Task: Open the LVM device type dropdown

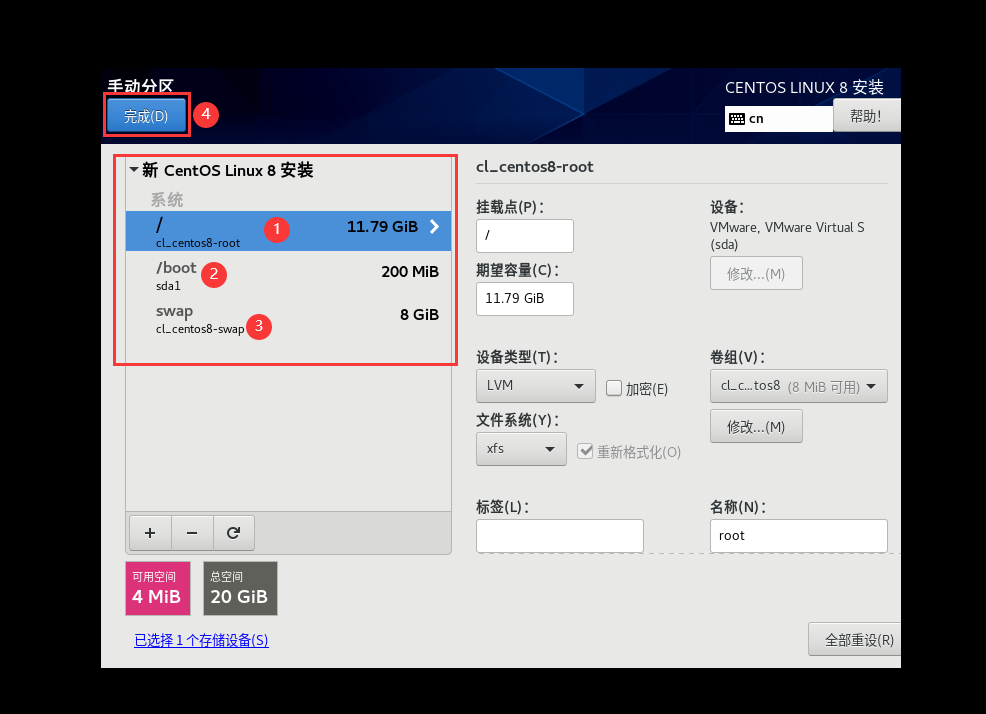Action: 536,386
